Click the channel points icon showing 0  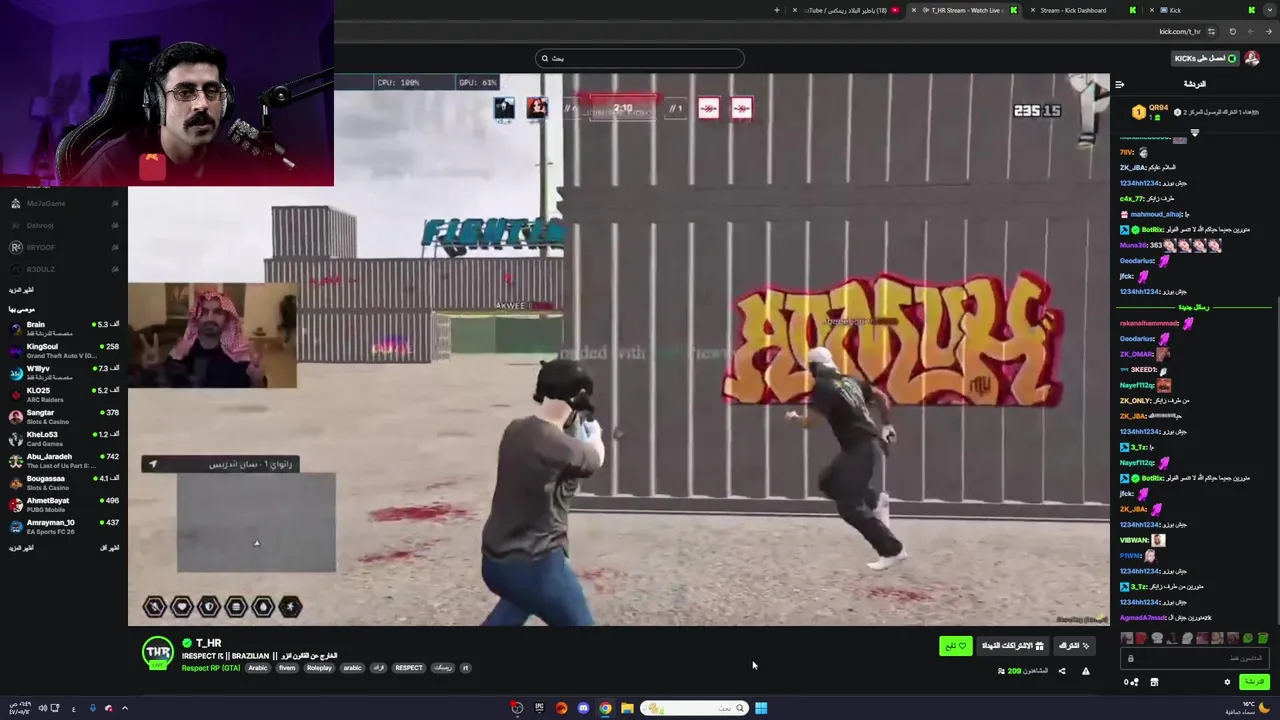pos(1131,682)
